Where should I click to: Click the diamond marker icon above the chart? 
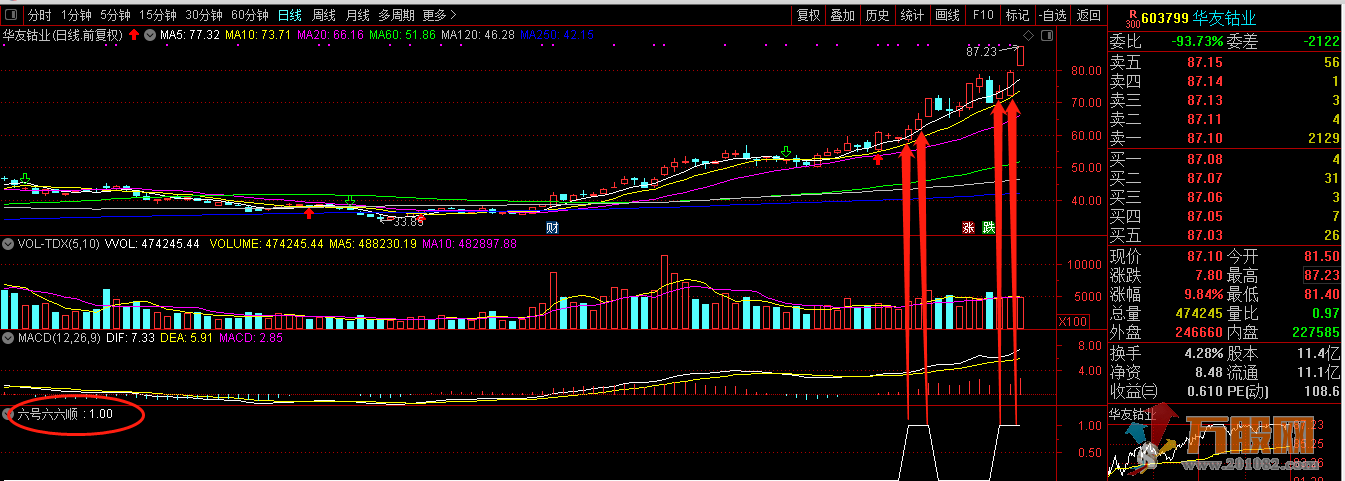click(x=1030, y=35)
